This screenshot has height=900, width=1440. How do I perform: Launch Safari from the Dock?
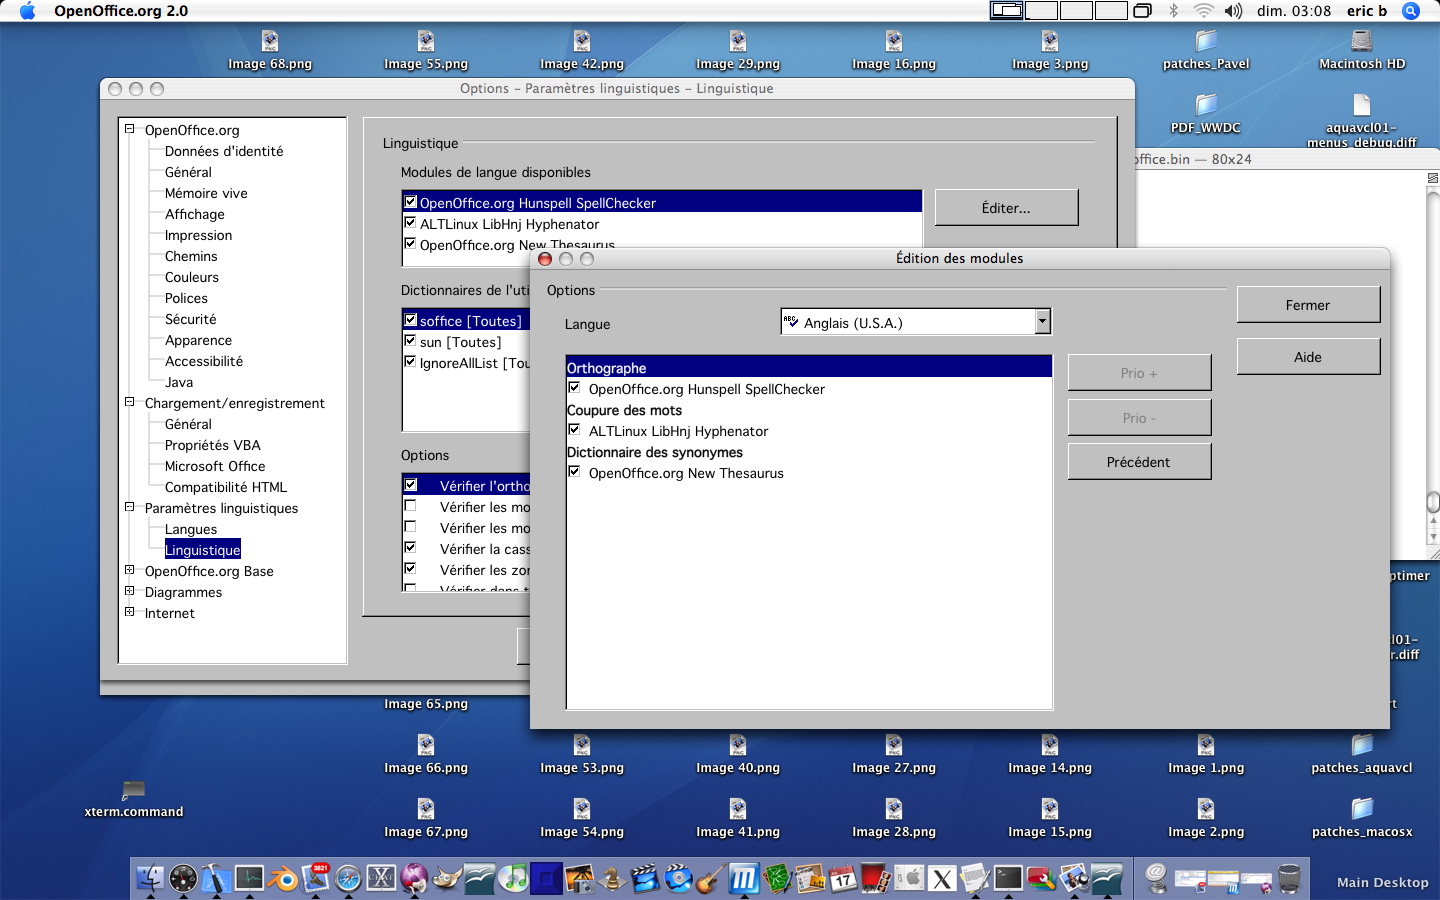(x=348, y=878)
